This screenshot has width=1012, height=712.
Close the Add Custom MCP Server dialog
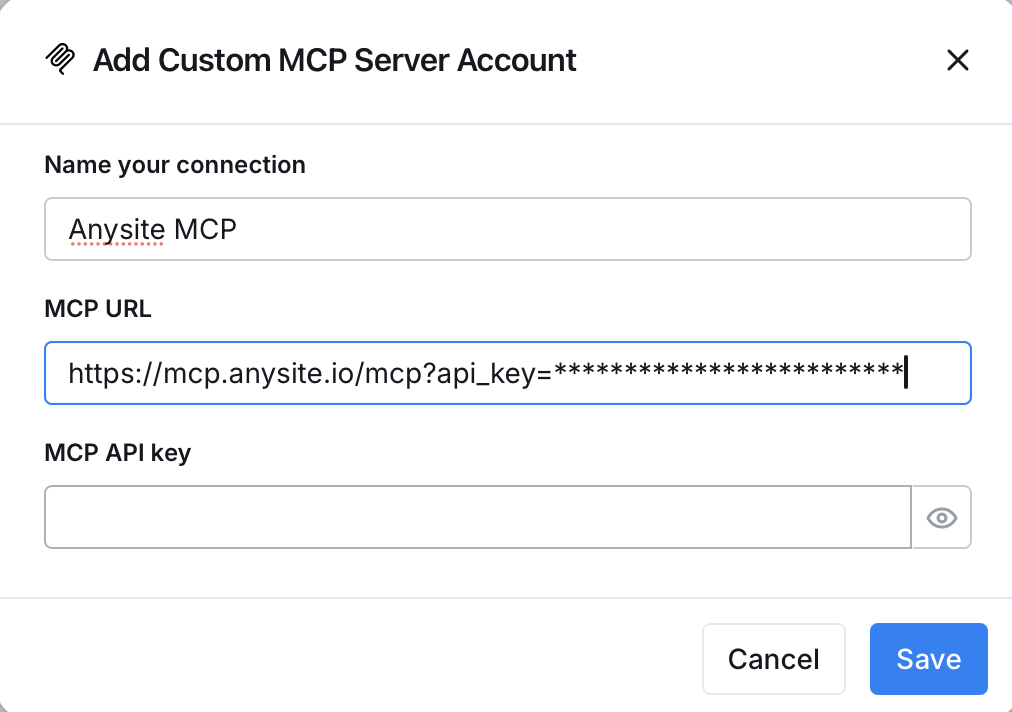957,60
